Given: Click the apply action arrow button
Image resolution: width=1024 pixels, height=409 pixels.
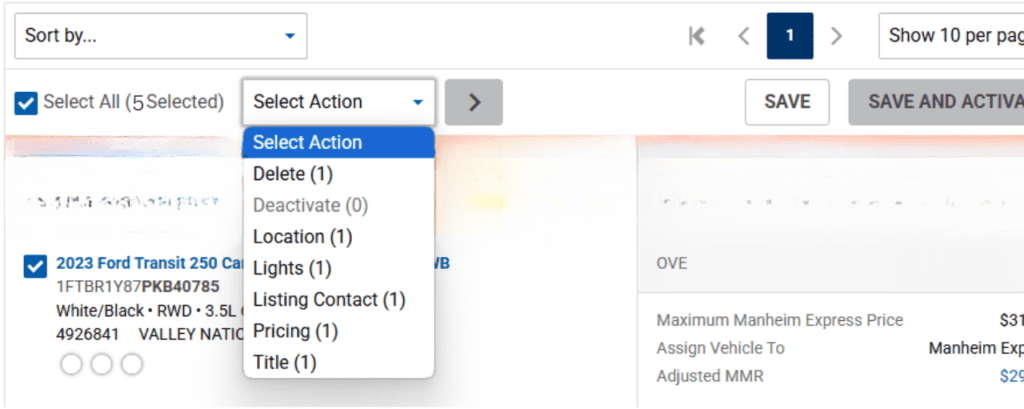Looking at the screenshot, I should pos(474,102).
